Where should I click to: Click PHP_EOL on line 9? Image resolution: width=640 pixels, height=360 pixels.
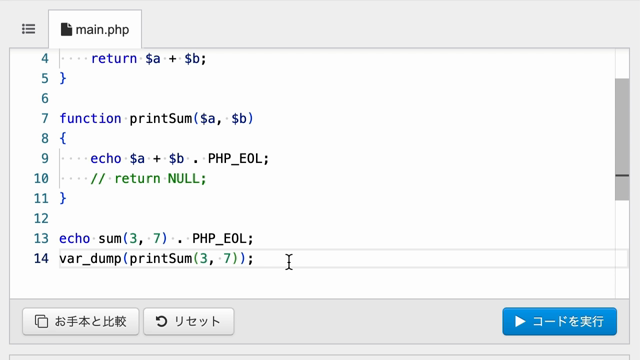pyautogui.click(x=235, y=158)
